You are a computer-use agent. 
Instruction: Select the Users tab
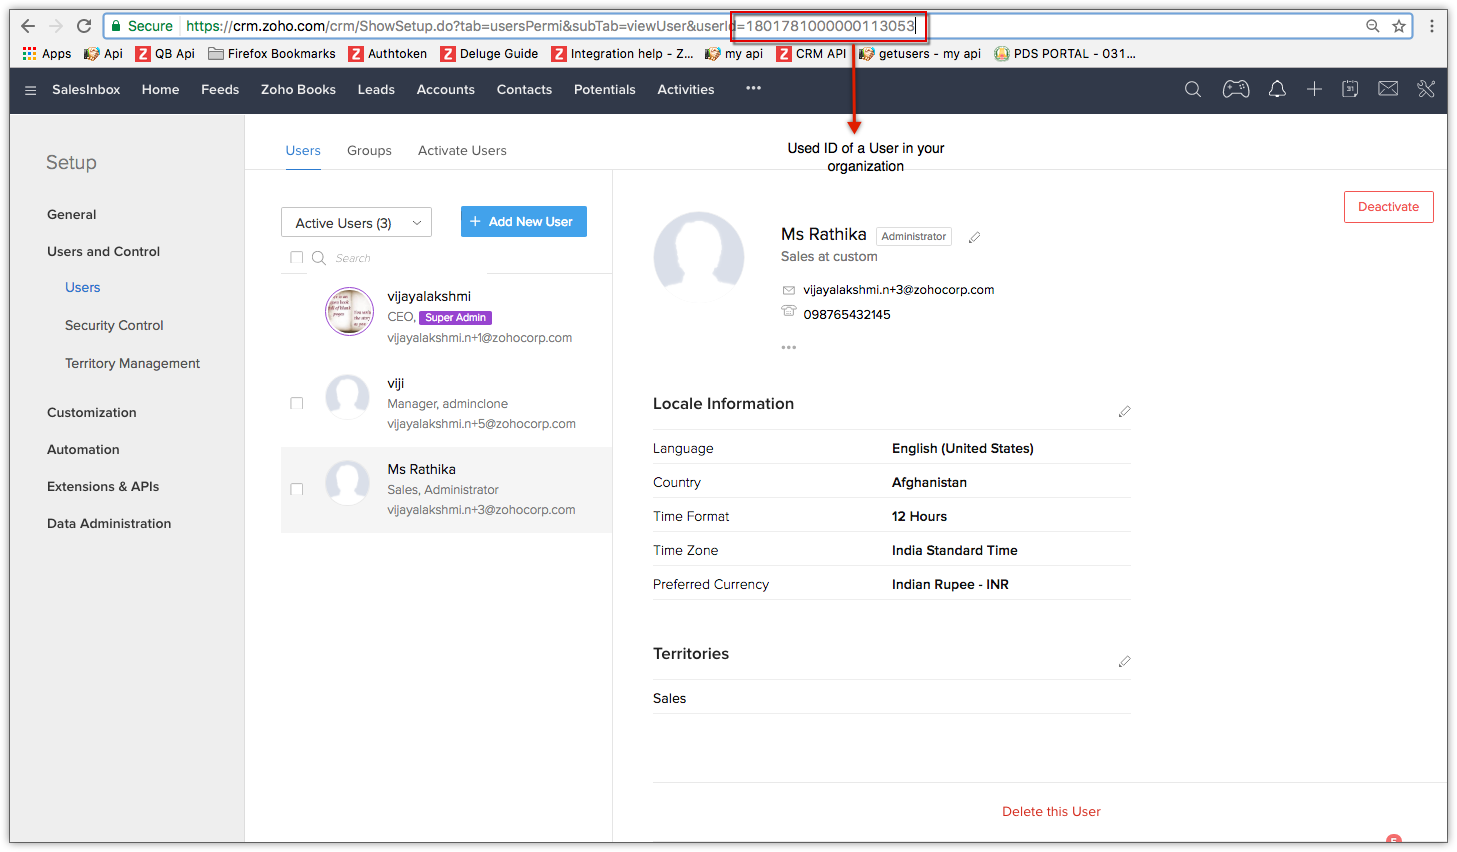303,150
